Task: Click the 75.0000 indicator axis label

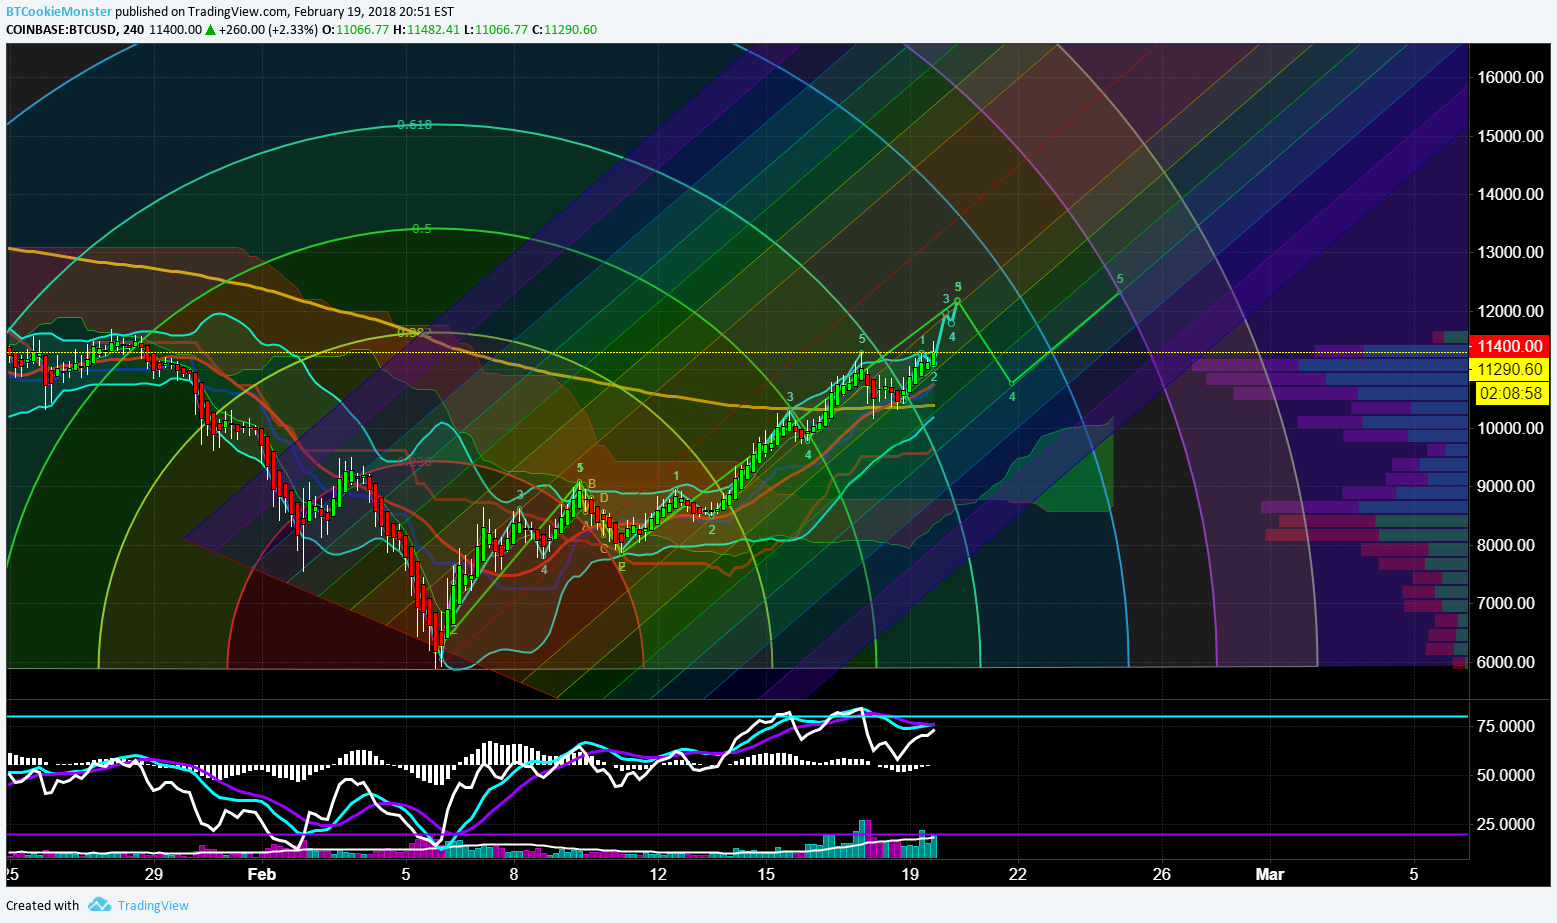Action: [x=1506, y=726]
